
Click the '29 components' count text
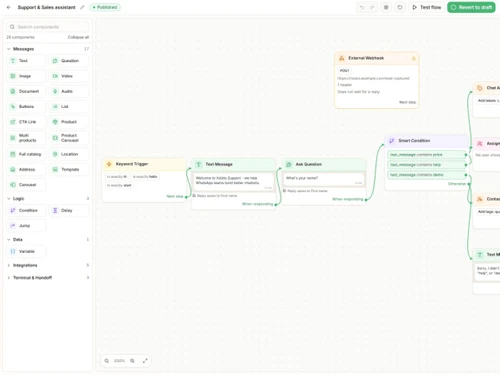tap(20, 37)
